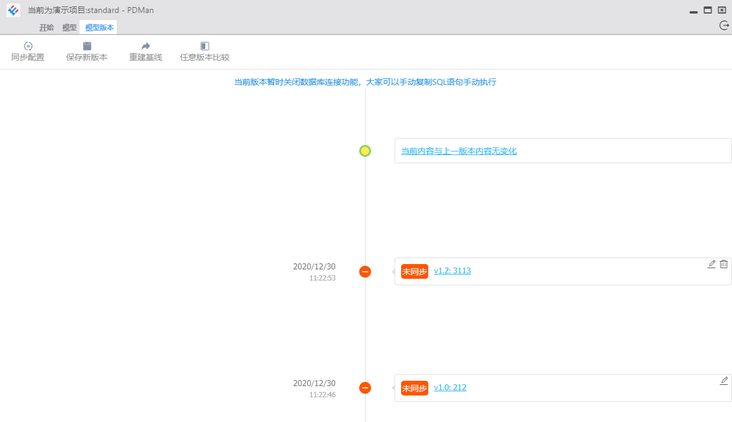Click the 未同步 badge on version v1.0
Screen dimensions: 732x422
414,388
